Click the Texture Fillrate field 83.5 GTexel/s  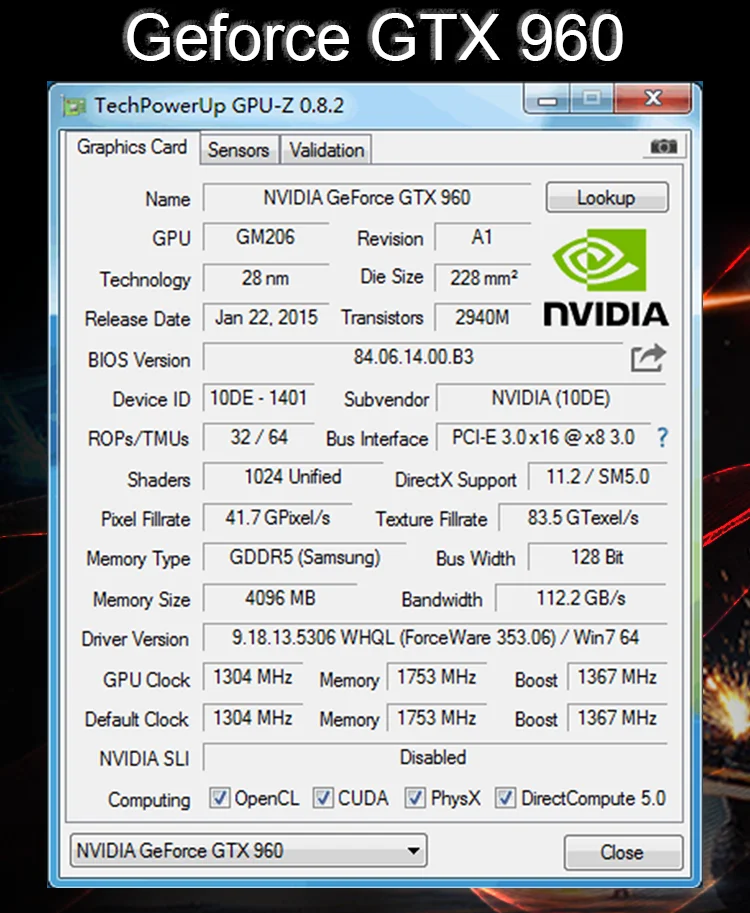[x=583, y=518]
